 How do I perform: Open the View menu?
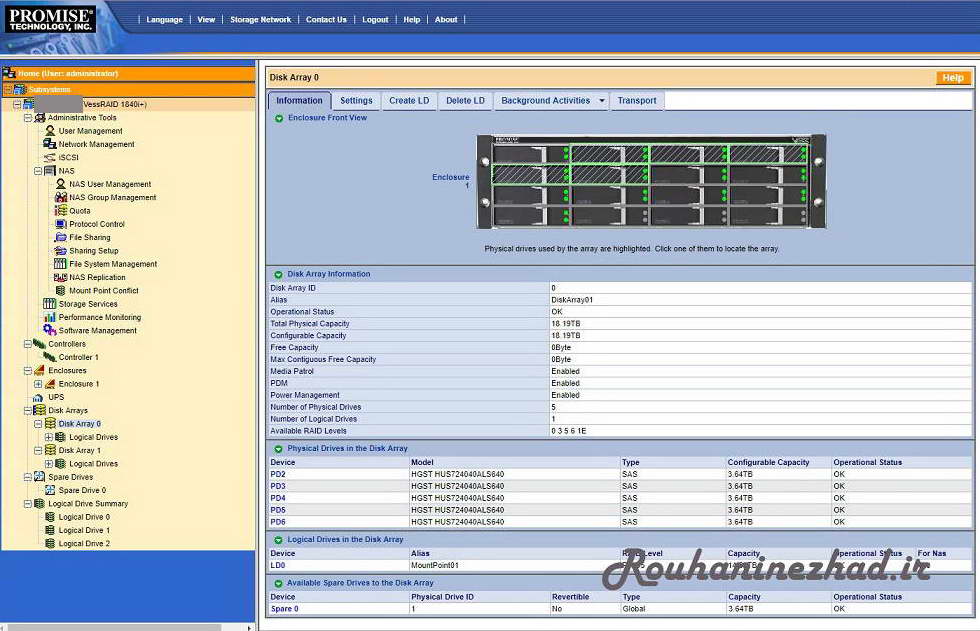[206, 19]
